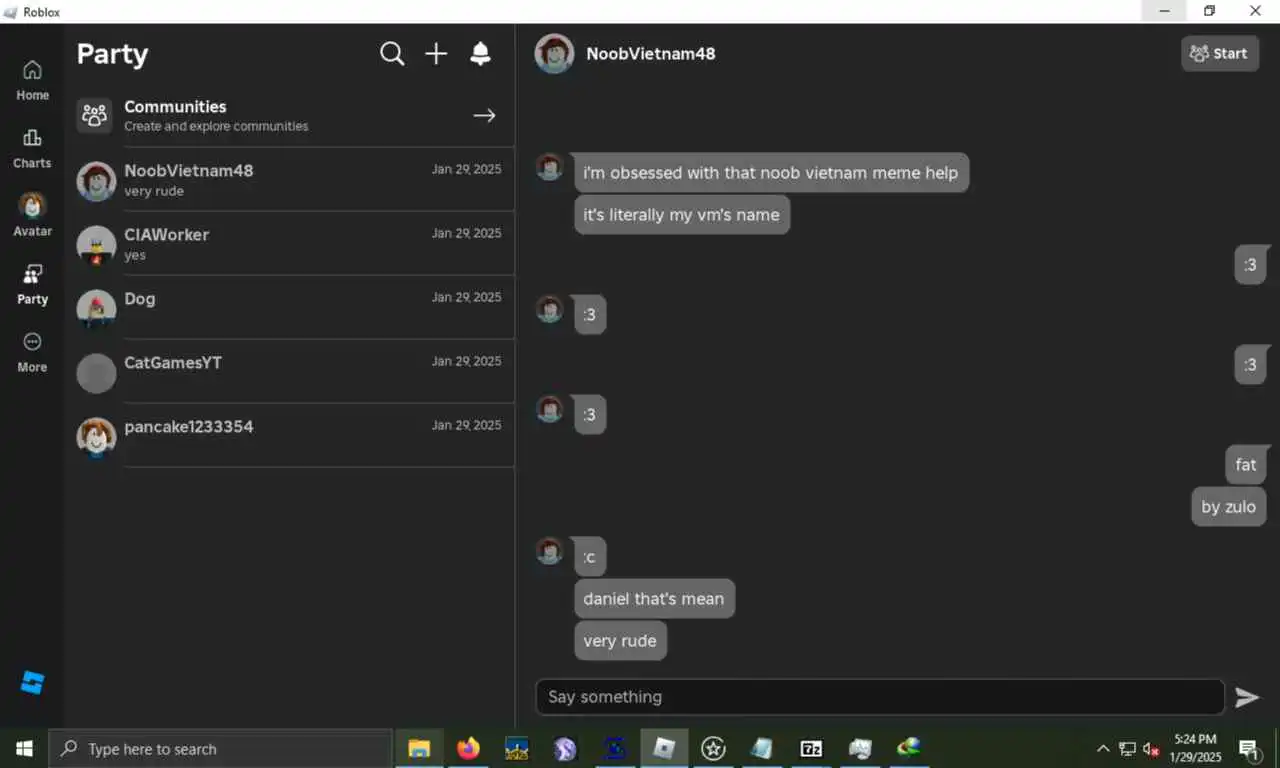This screenshot has height=768, width=1280.
Task: Click the 'by zulo' sent message
Action: tap(1229, 507)
